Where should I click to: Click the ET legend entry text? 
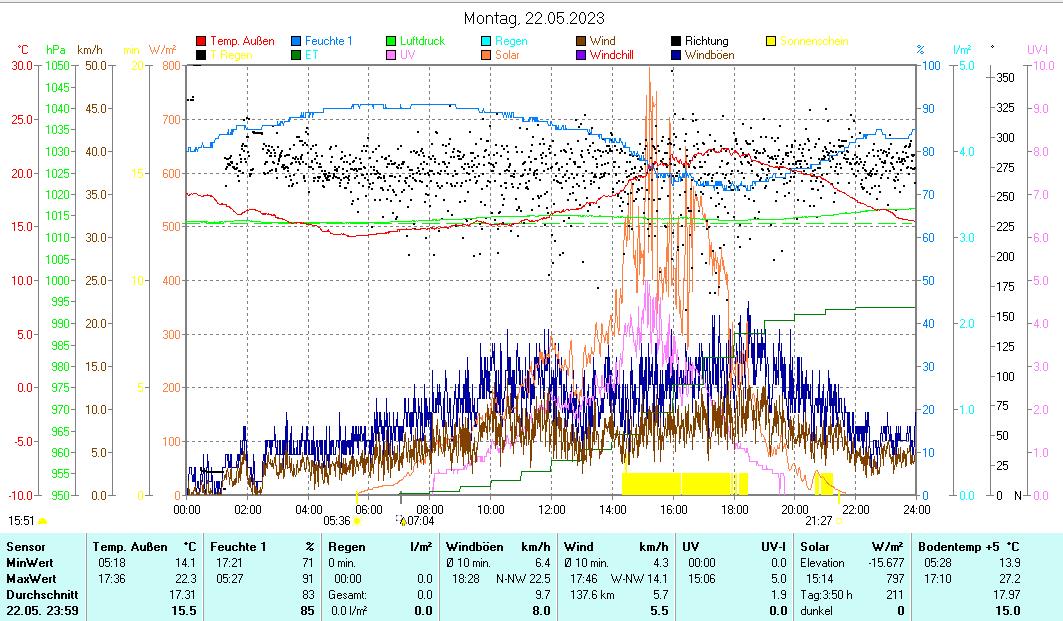311,56
